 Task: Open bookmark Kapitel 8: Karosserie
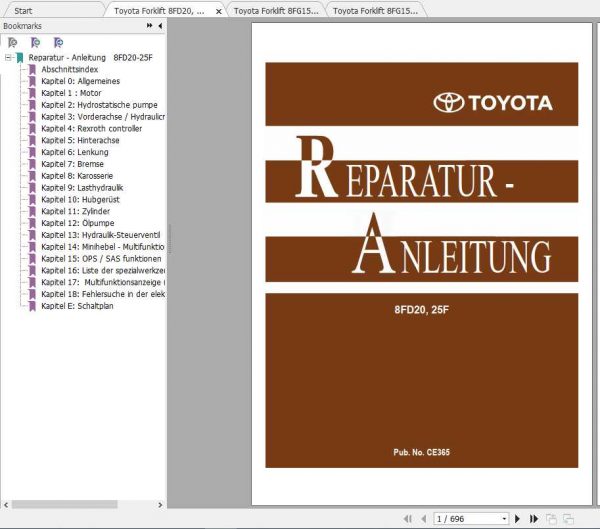tap(77, 176)
